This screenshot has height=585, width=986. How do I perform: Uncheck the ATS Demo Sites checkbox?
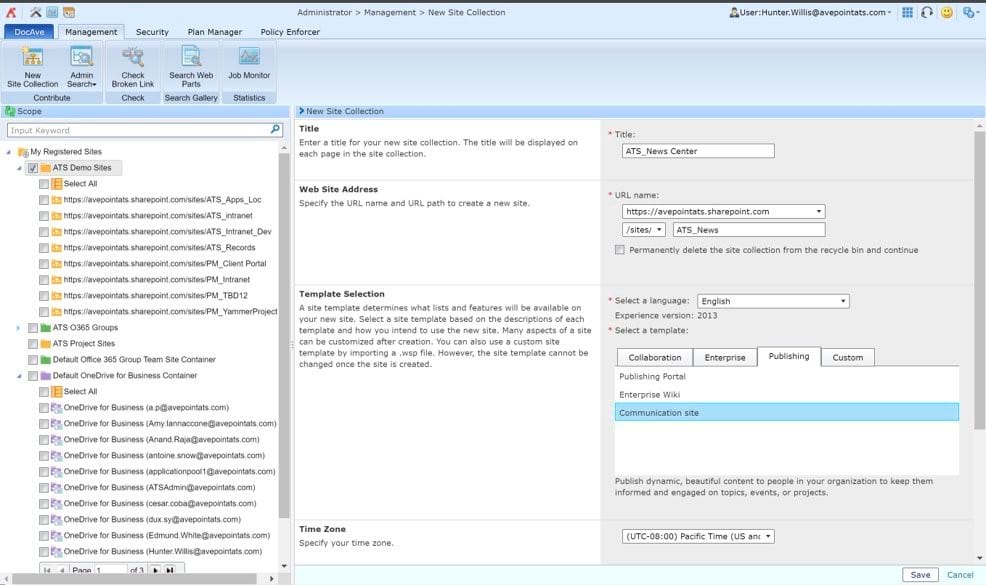pos(33,168)
